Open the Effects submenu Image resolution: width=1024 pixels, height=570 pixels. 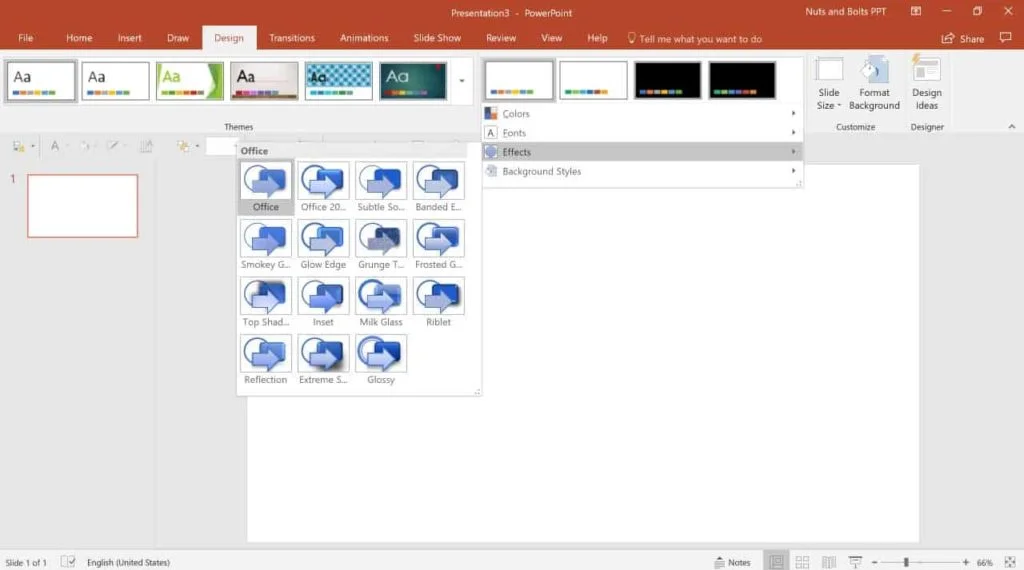(x=643, y=151)
